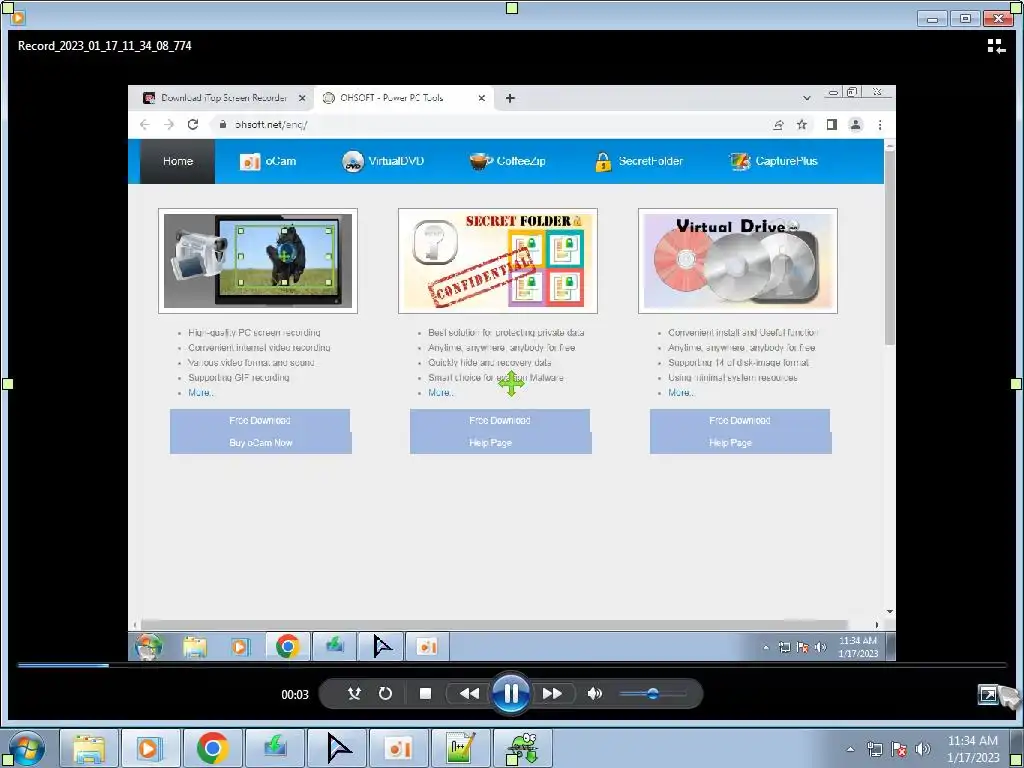Open the green frog app on taskbar
Screen dimensions: 1024x768
[522, 748]
